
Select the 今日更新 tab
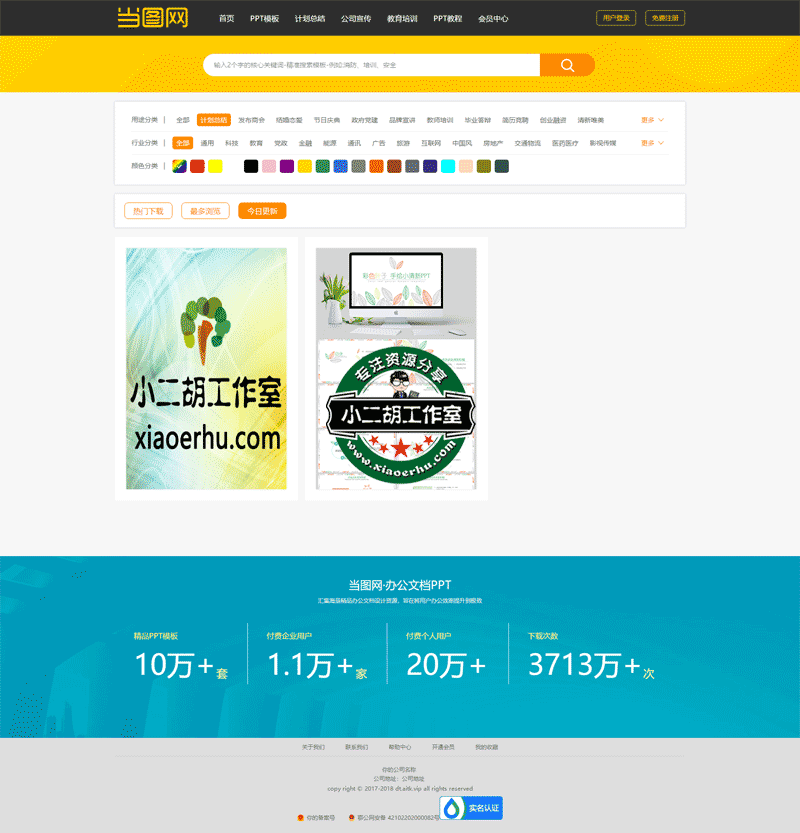[261, 211]
